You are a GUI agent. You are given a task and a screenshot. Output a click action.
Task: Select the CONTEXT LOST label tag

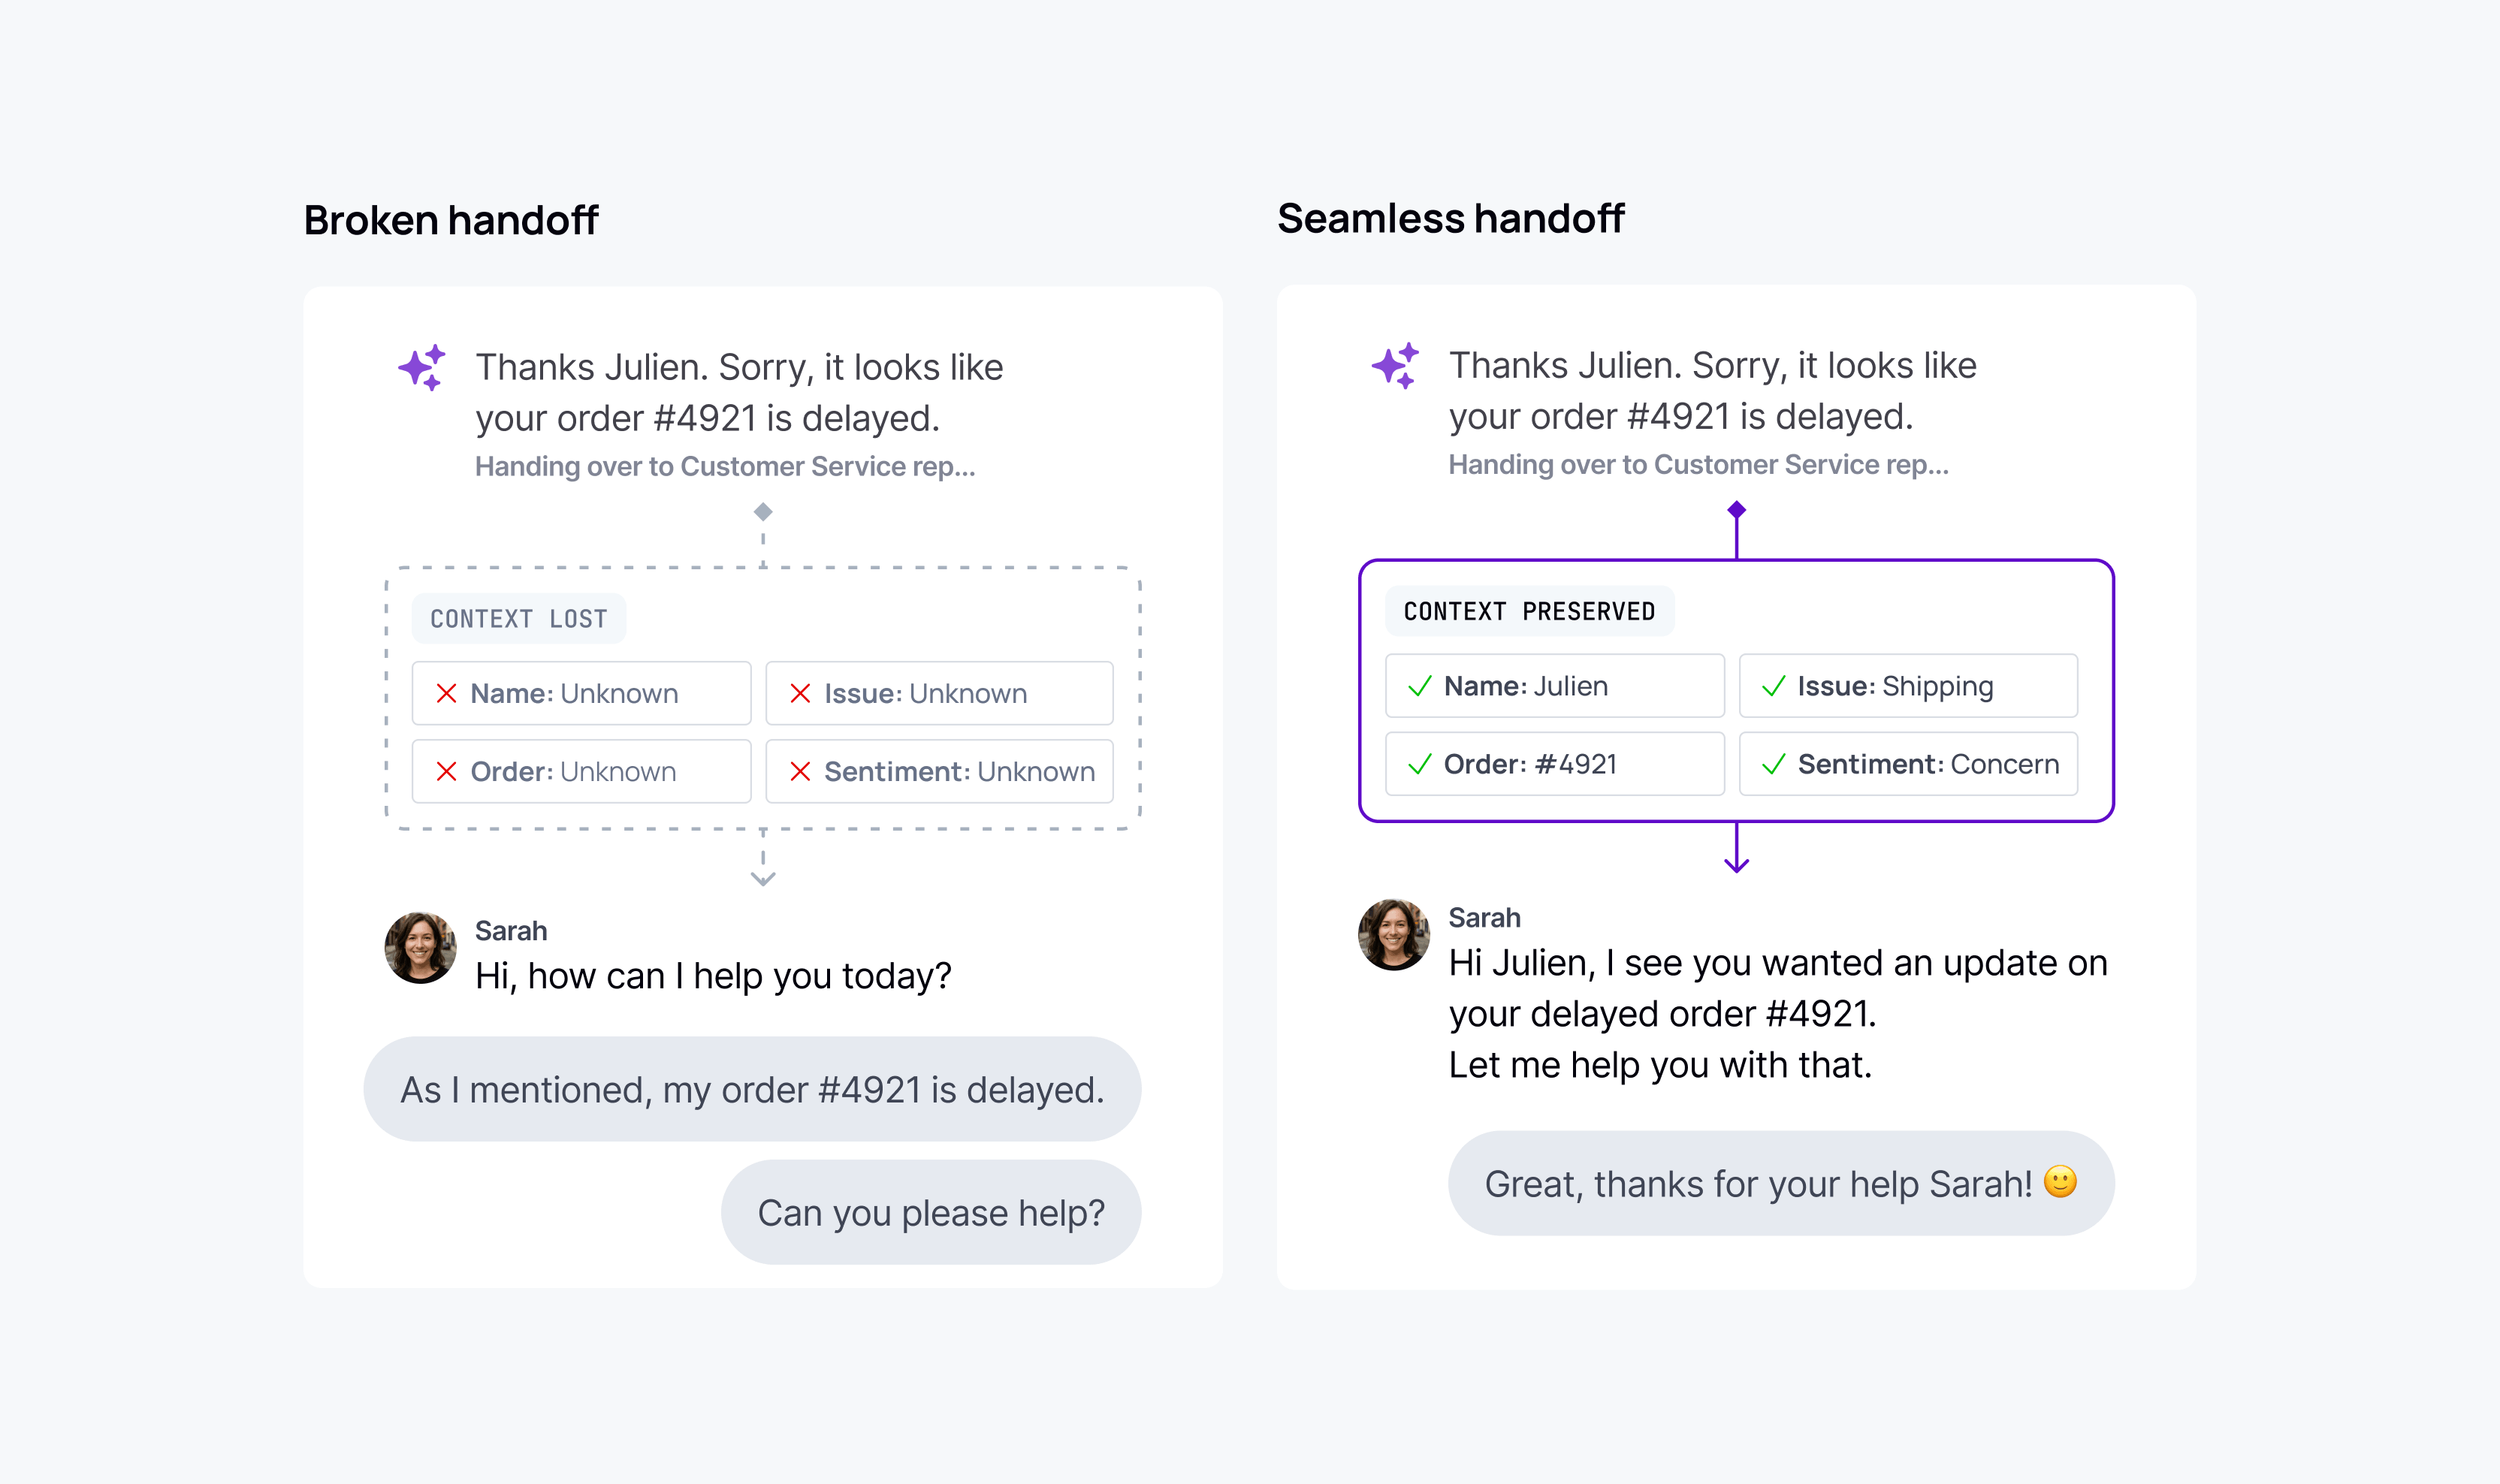[x=518, y=619]
